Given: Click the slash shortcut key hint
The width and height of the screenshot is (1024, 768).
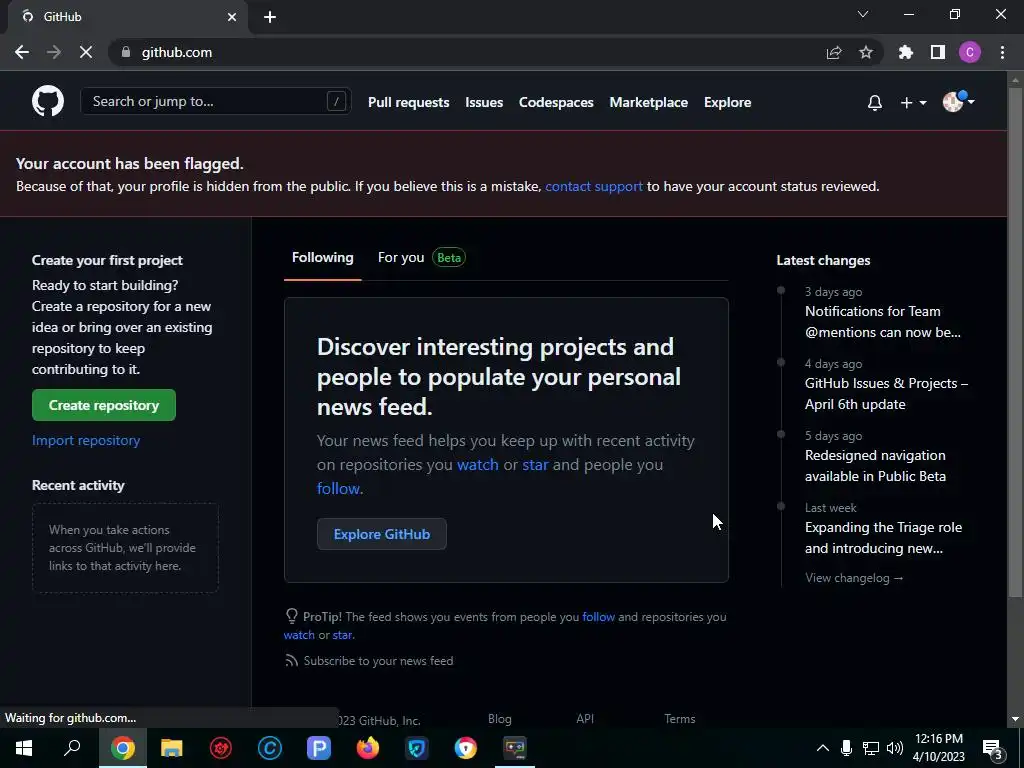Looking at the screenshot, I should [336, 101].
